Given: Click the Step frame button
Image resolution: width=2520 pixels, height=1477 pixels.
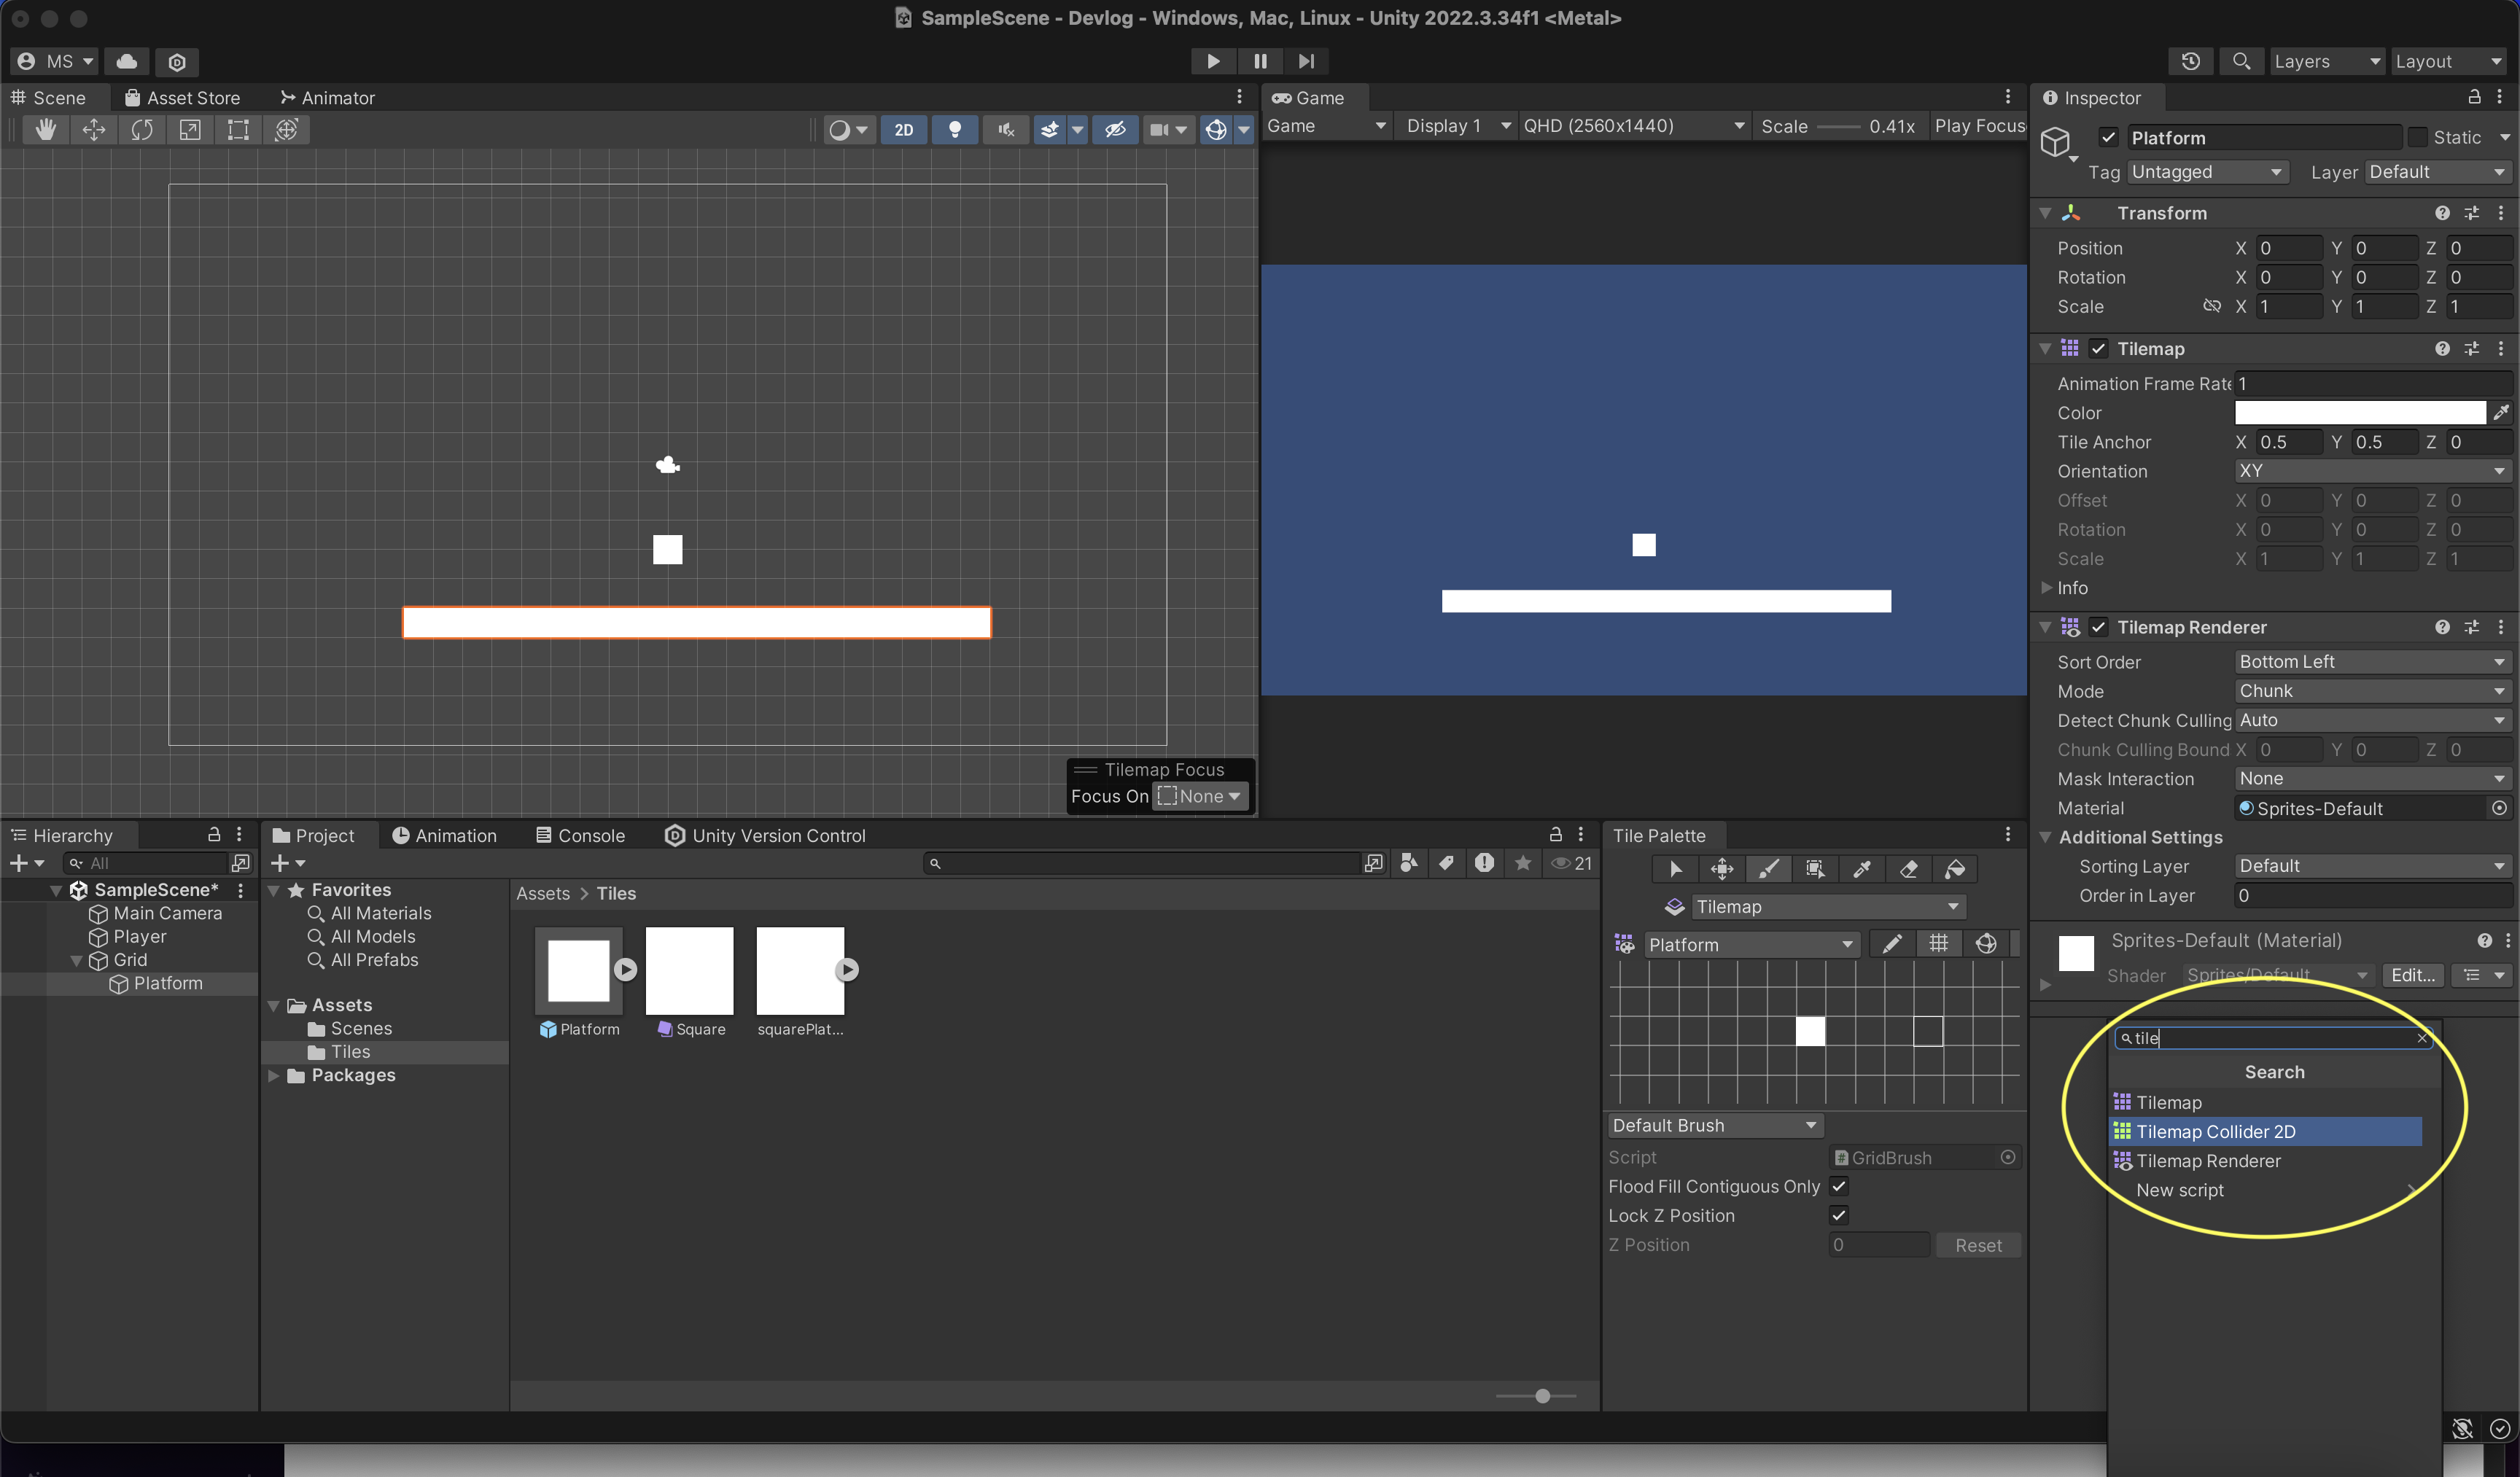Looking at the screenshot, I should pos(1306,61).
